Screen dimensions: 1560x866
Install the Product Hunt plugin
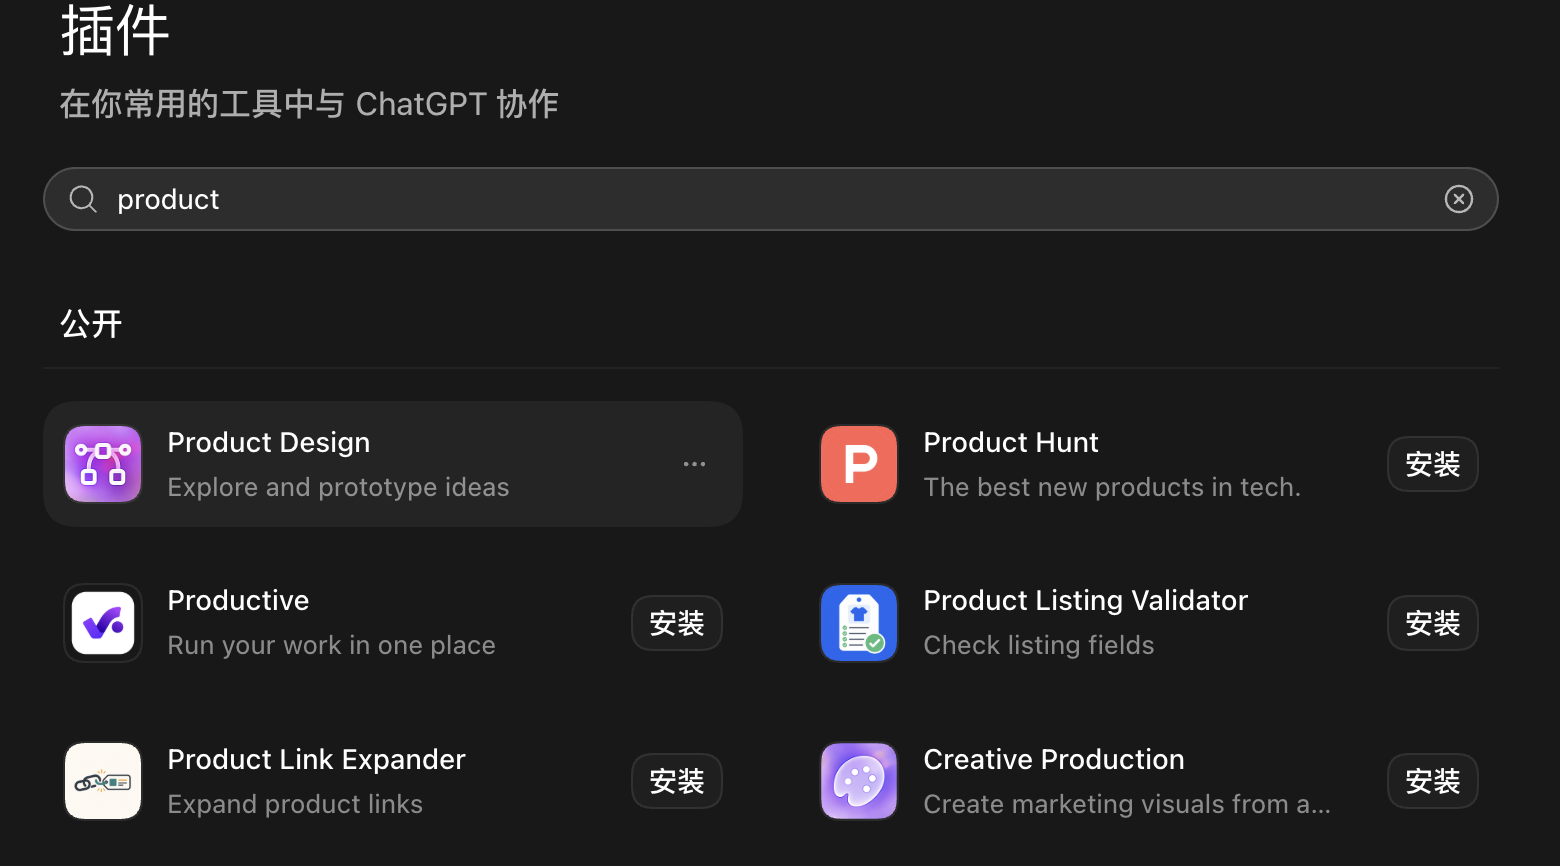[1433, 464]
